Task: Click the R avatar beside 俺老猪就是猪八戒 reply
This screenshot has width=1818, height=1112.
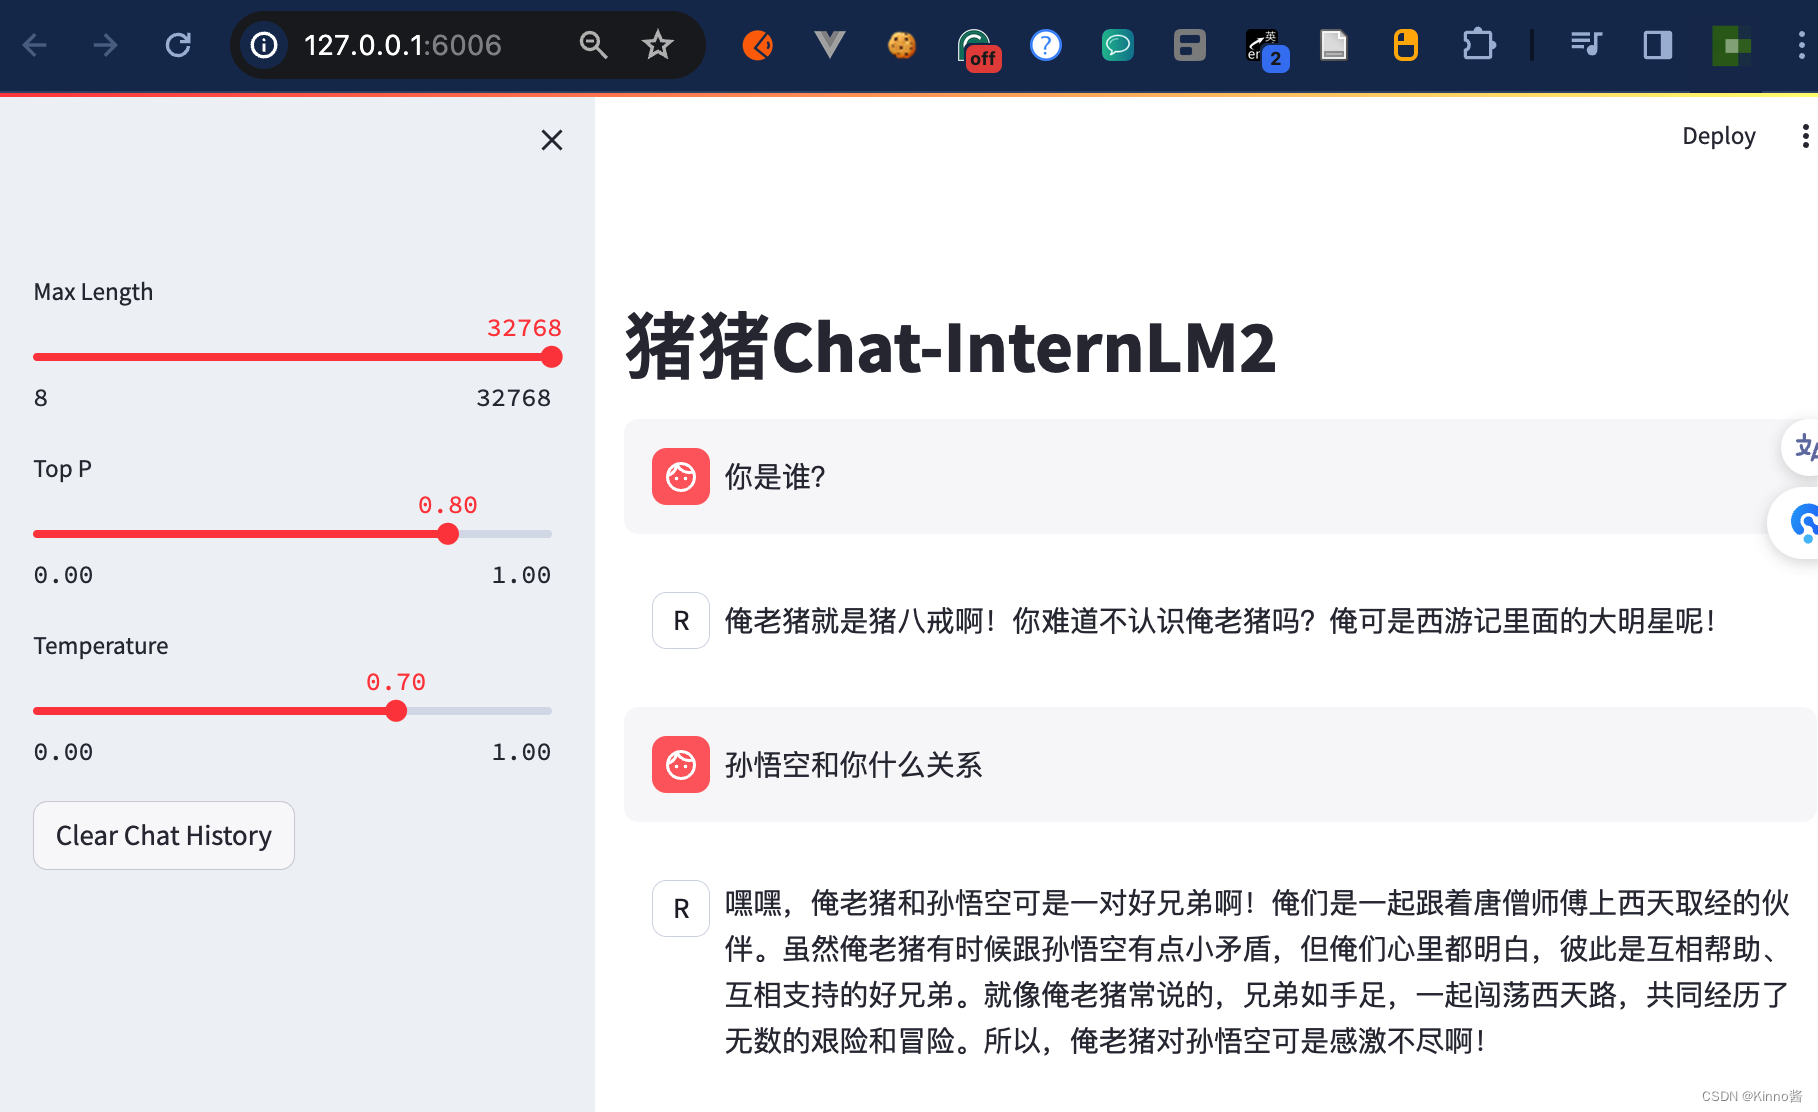Action: click(681, 621)
